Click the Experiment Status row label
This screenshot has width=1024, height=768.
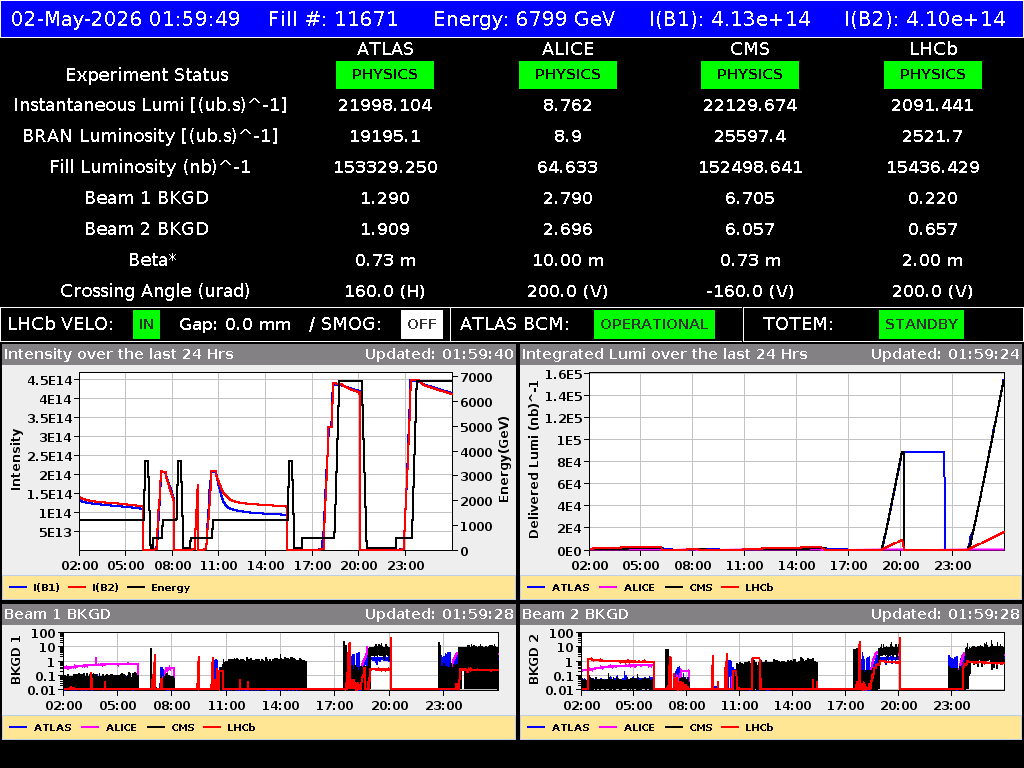coord(147,75)
